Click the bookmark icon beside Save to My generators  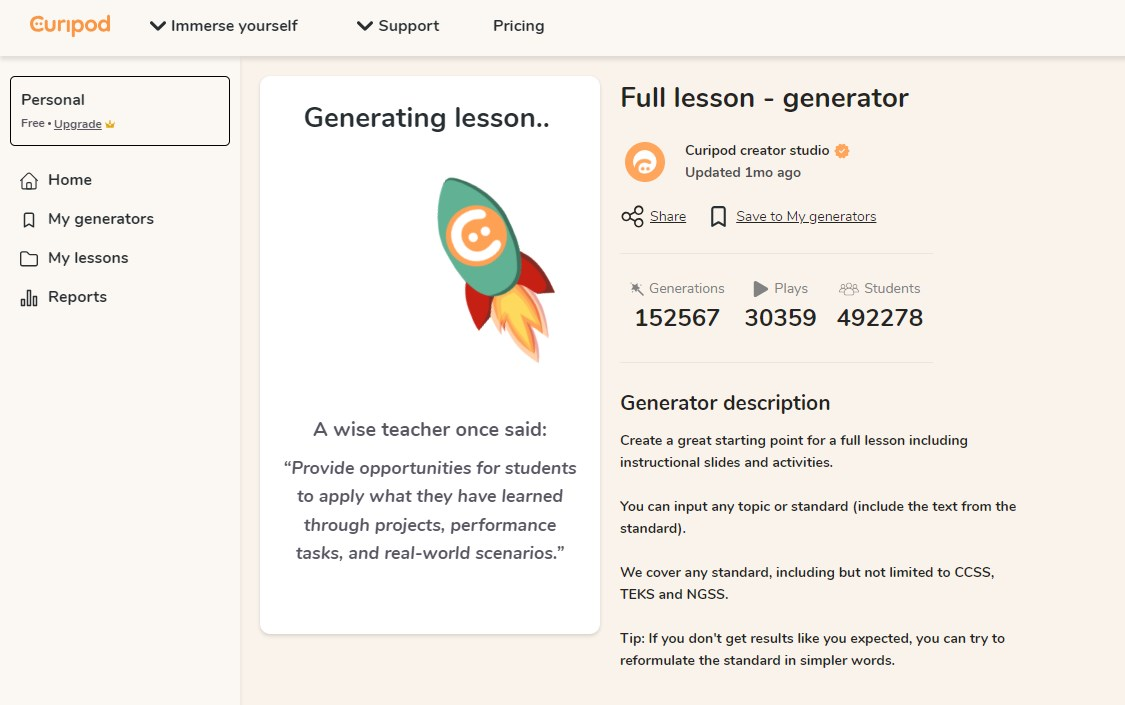[x=718, y=217]
